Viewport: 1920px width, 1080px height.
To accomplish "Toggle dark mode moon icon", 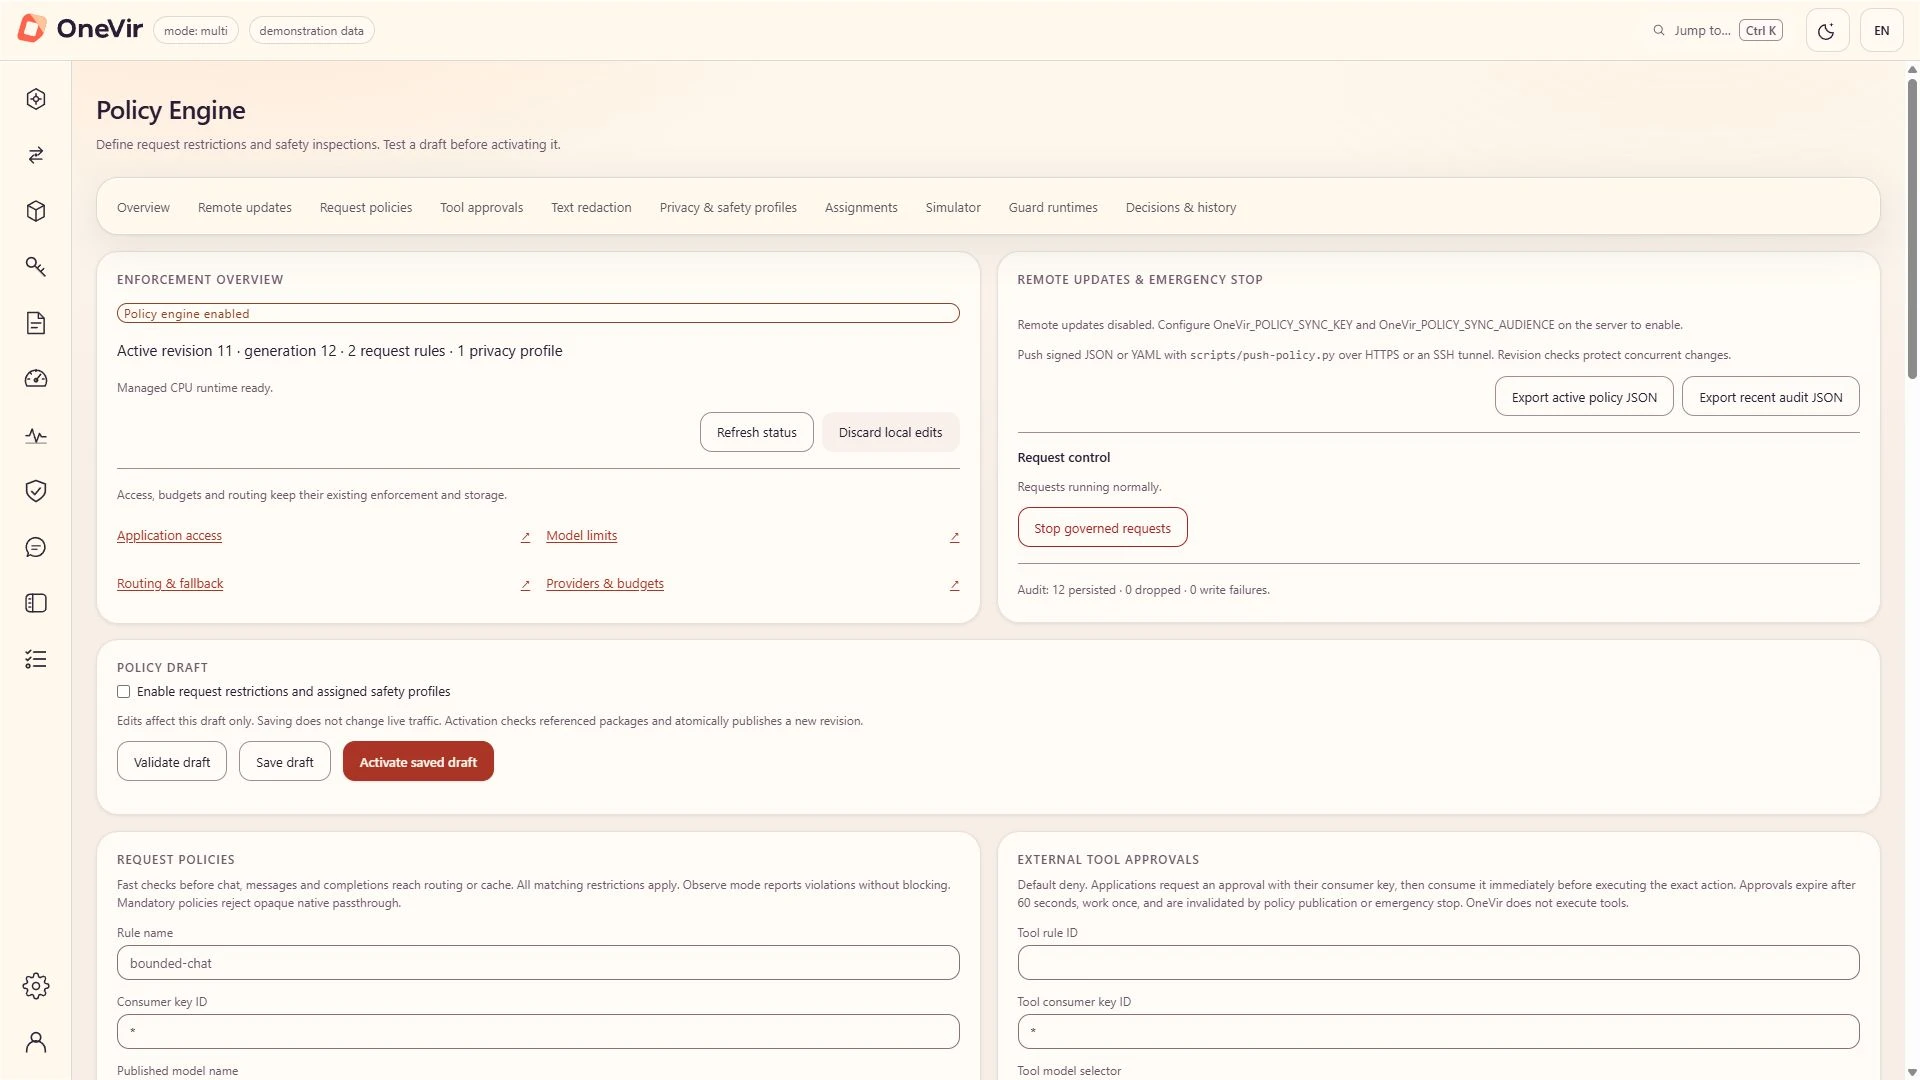I will [1827, 31].
